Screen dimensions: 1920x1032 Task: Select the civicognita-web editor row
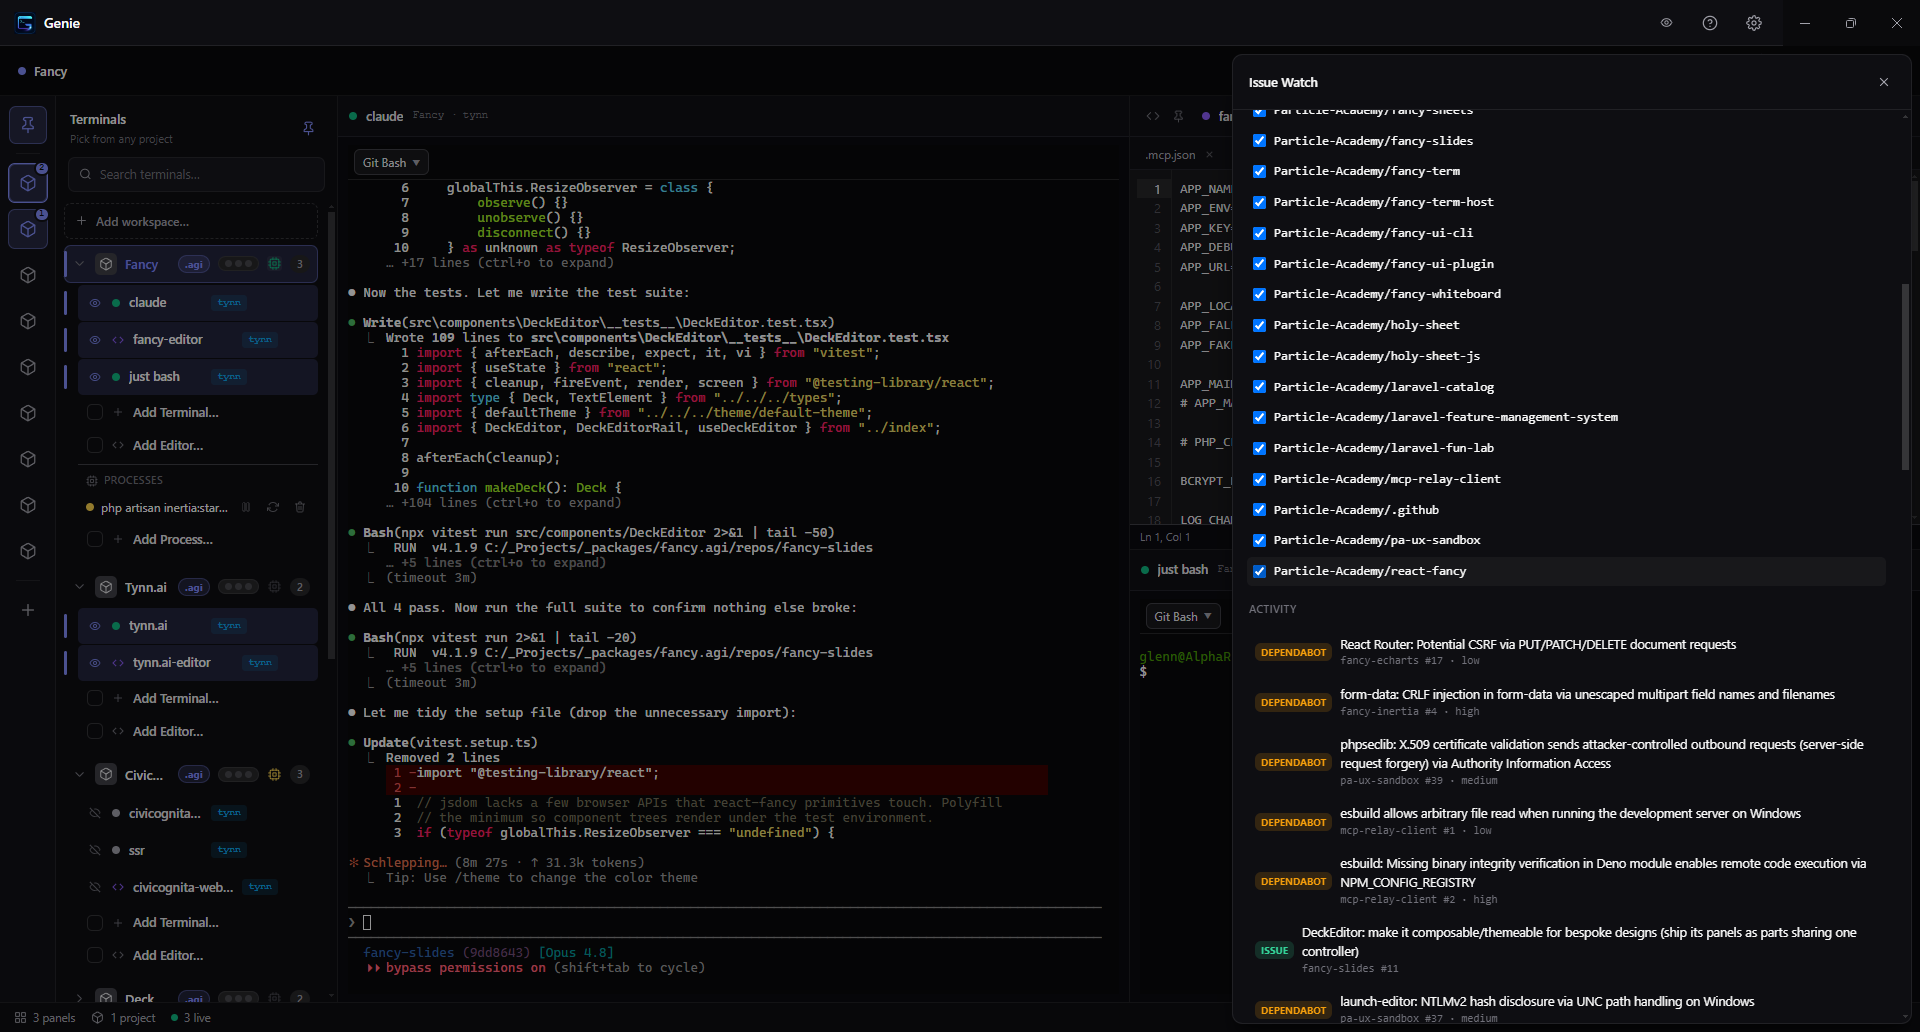coord(198,887)
